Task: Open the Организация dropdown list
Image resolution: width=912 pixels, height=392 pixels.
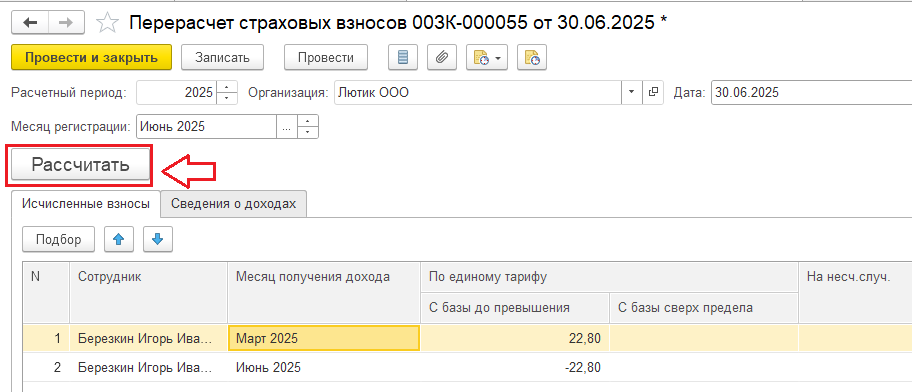Action: [631, 92]
